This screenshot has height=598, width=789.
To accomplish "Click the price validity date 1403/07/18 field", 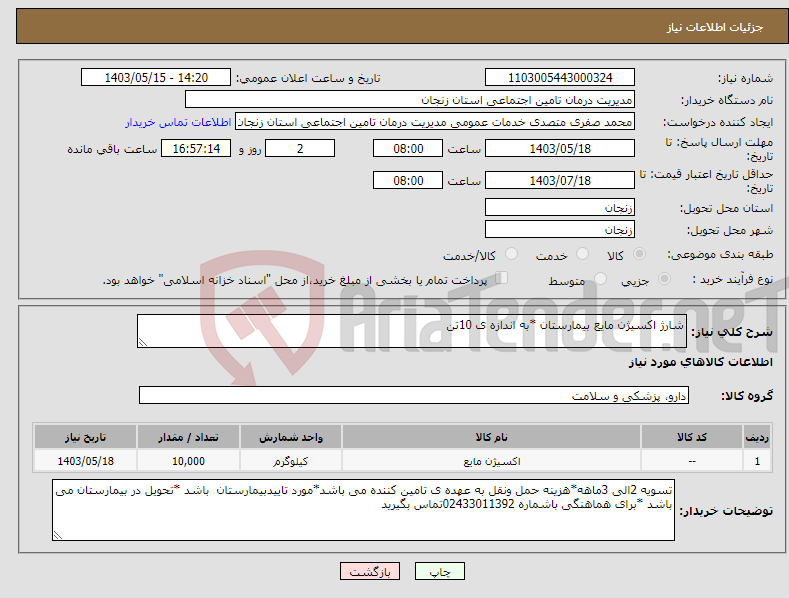I will (x=560, y=180).
